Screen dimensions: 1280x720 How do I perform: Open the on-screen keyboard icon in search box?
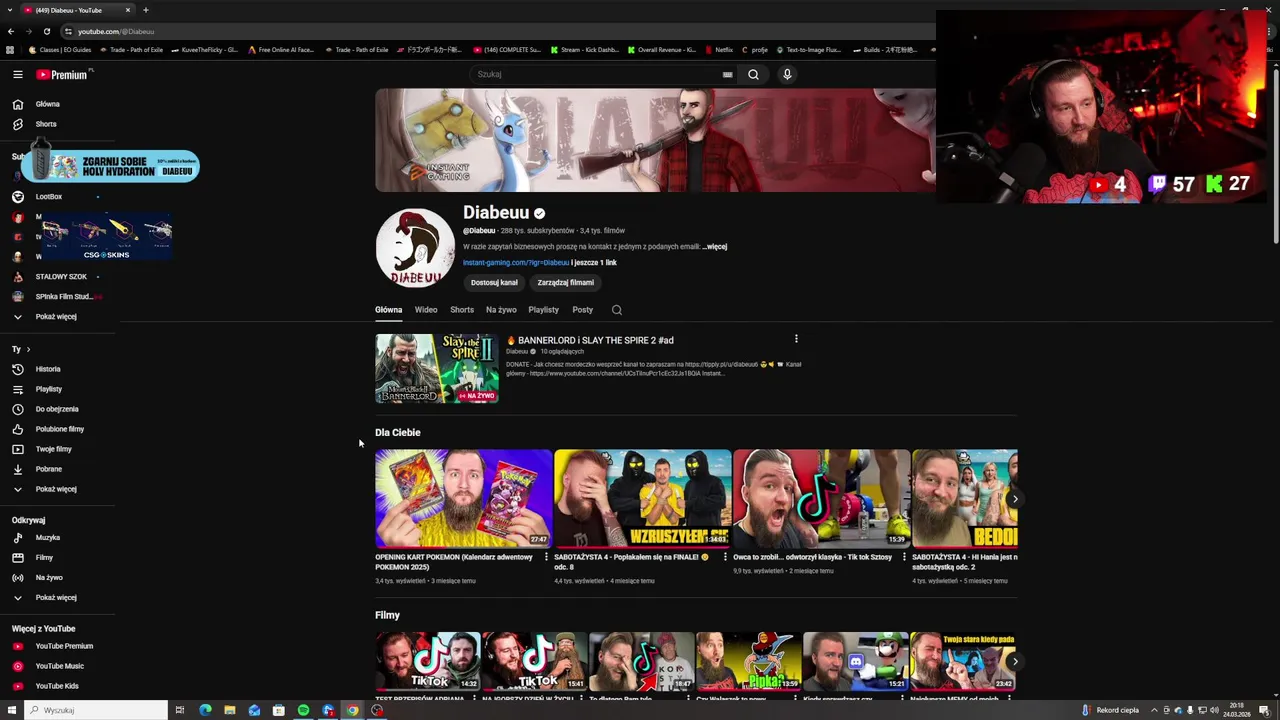coord(728,74)
